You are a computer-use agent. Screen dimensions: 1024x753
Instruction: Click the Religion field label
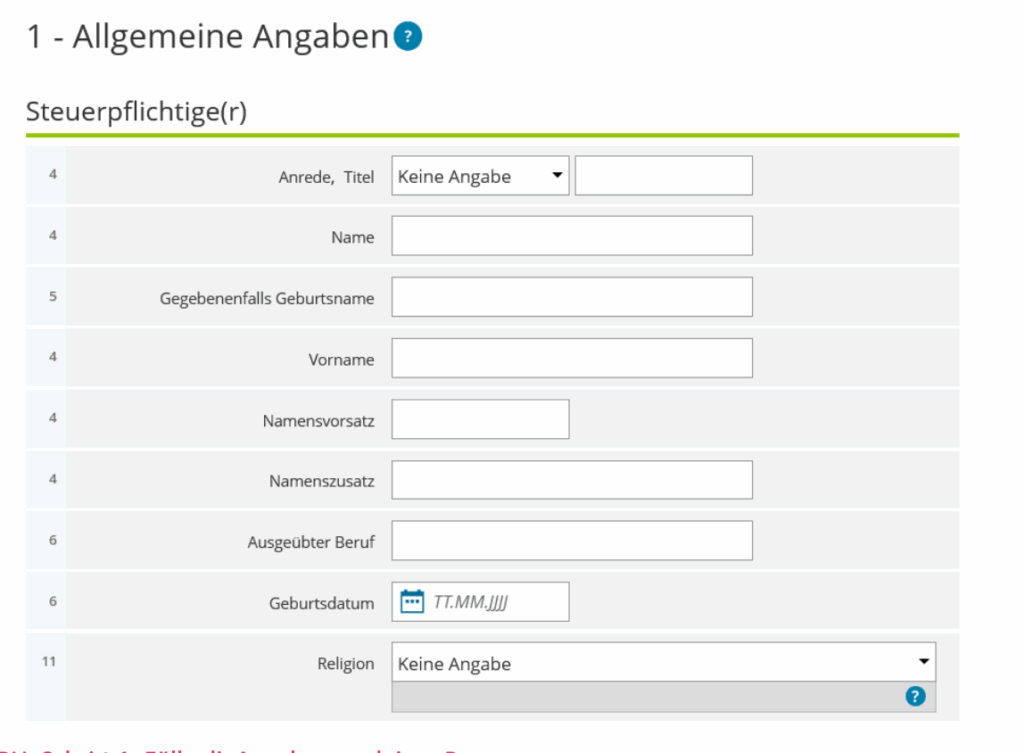tap(345, 664)
